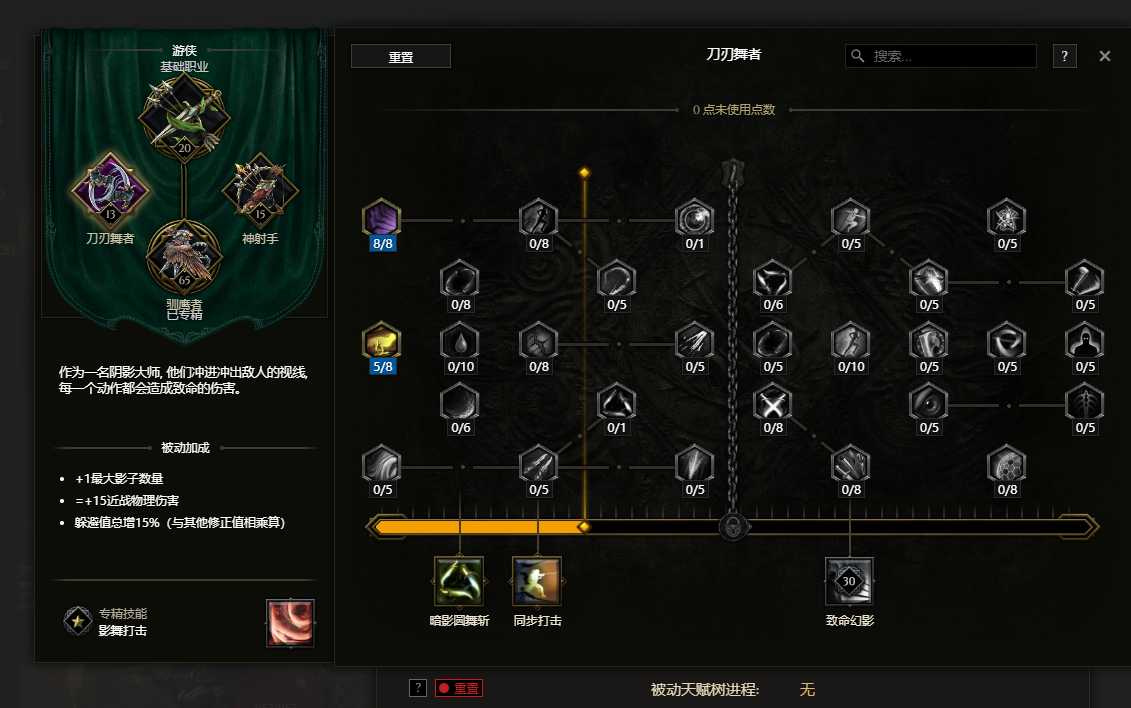Click the red 重置 button at bottom
Screen dimensions: 1131x708
coord(459,689)
